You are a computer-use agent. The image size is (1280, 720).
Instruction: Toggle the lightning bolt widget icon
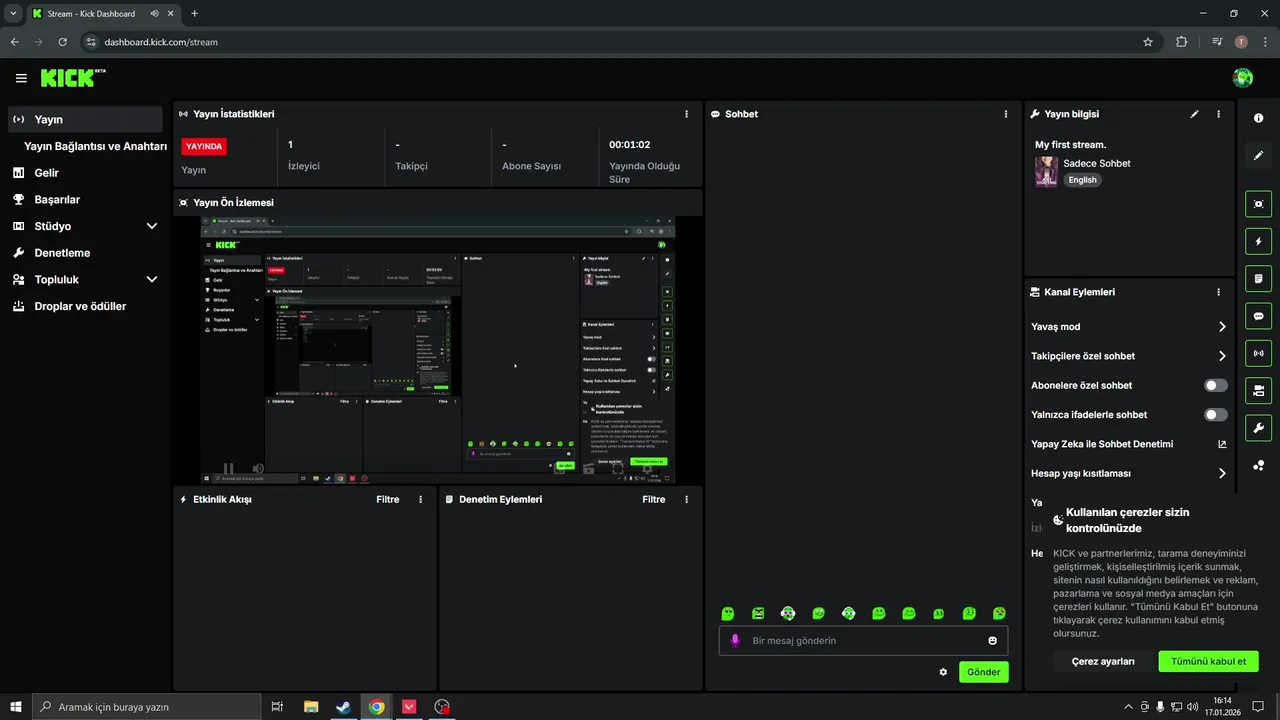pyautogui.click(x=1258, y=241)
